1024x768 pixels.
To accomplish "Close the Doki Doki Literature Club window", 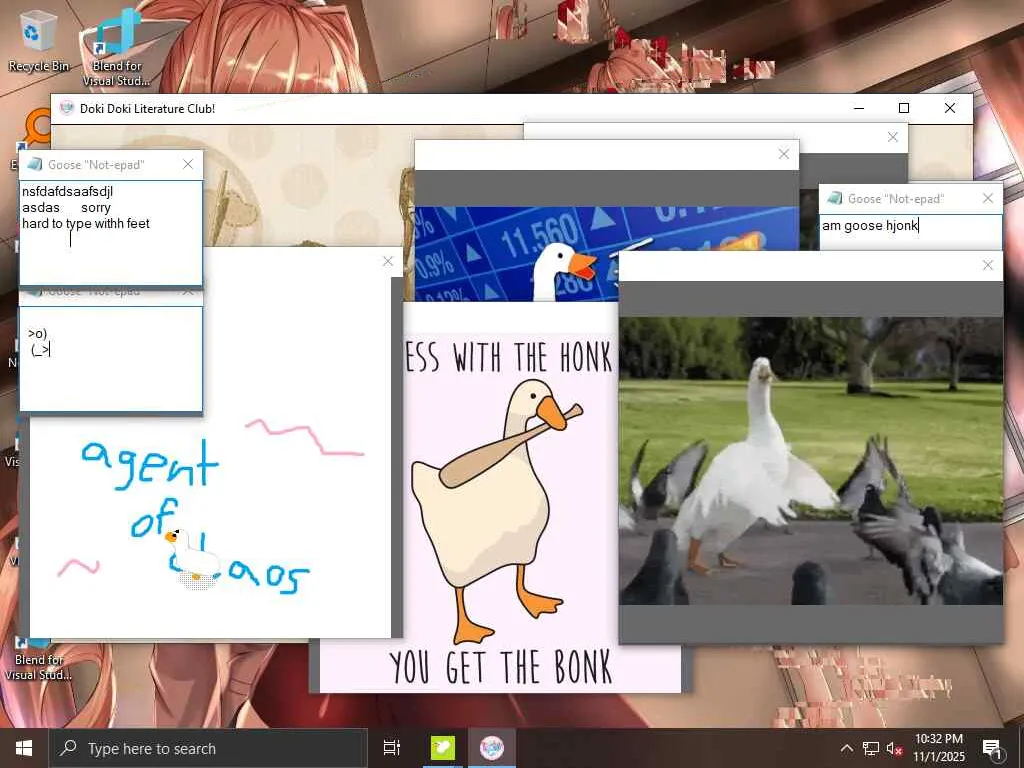I will coord(950,108).
